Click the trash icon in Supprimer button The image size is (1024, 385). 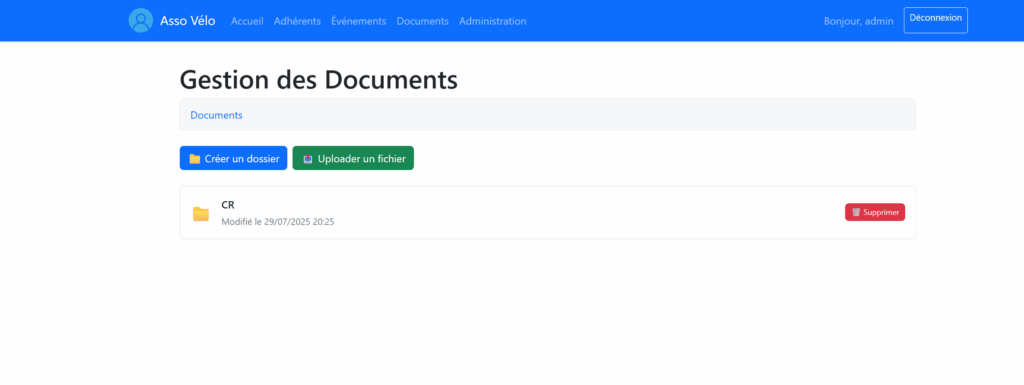[856, 212]
